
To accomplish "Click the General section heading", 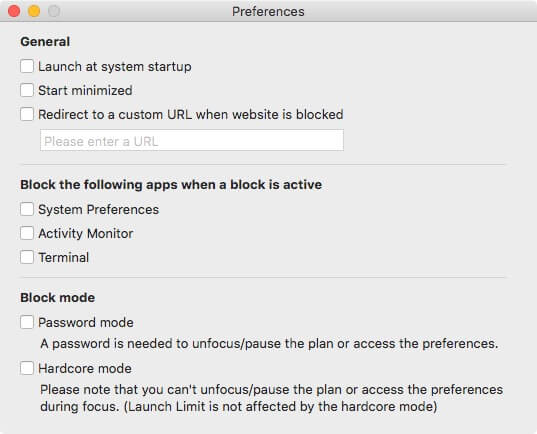I will (x=45, y=42).
